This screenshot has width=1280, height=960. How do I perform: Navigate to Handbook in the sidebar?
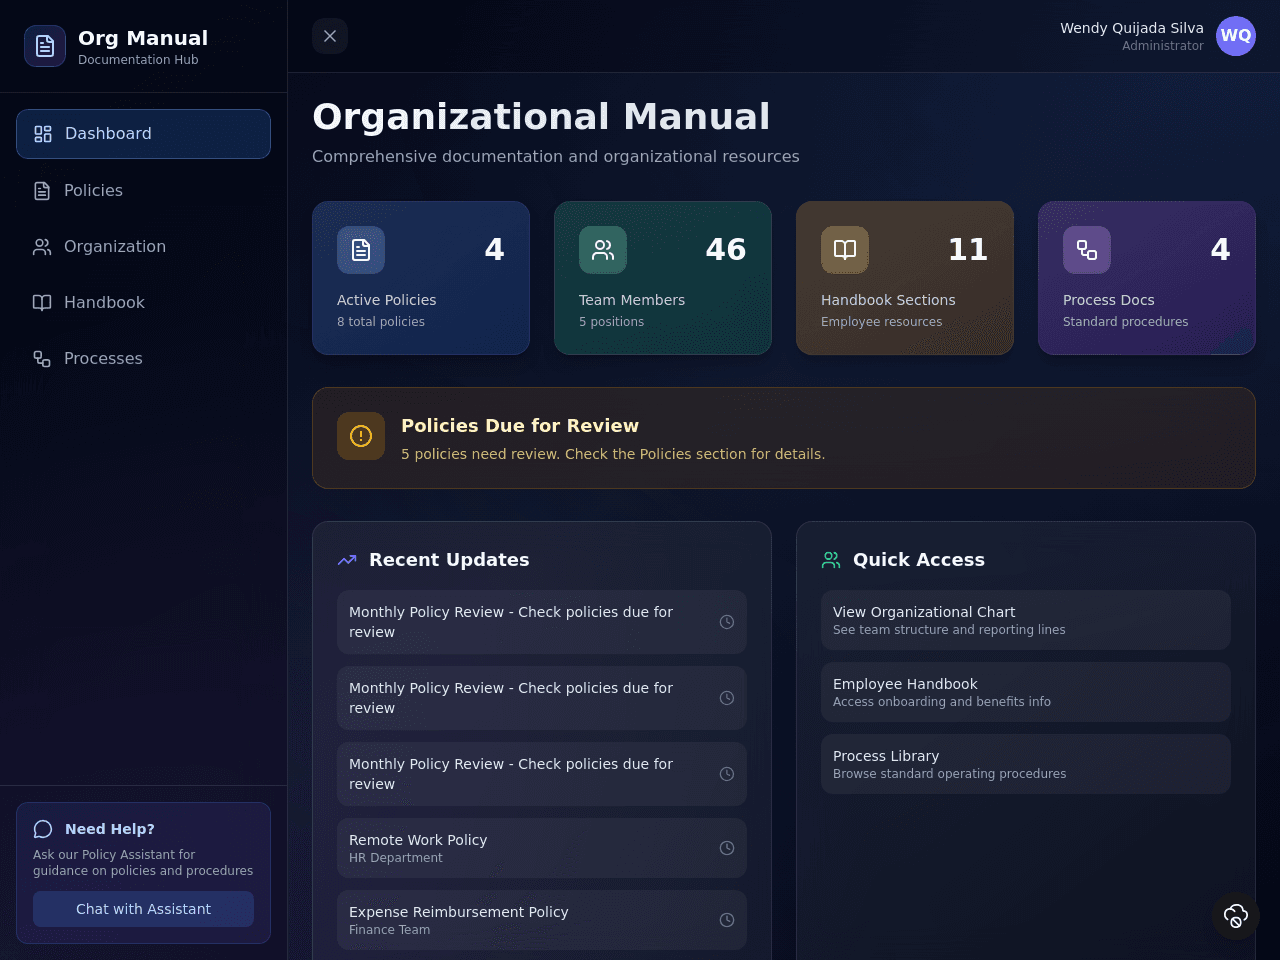pyautogui.click(x=143, y=302)
